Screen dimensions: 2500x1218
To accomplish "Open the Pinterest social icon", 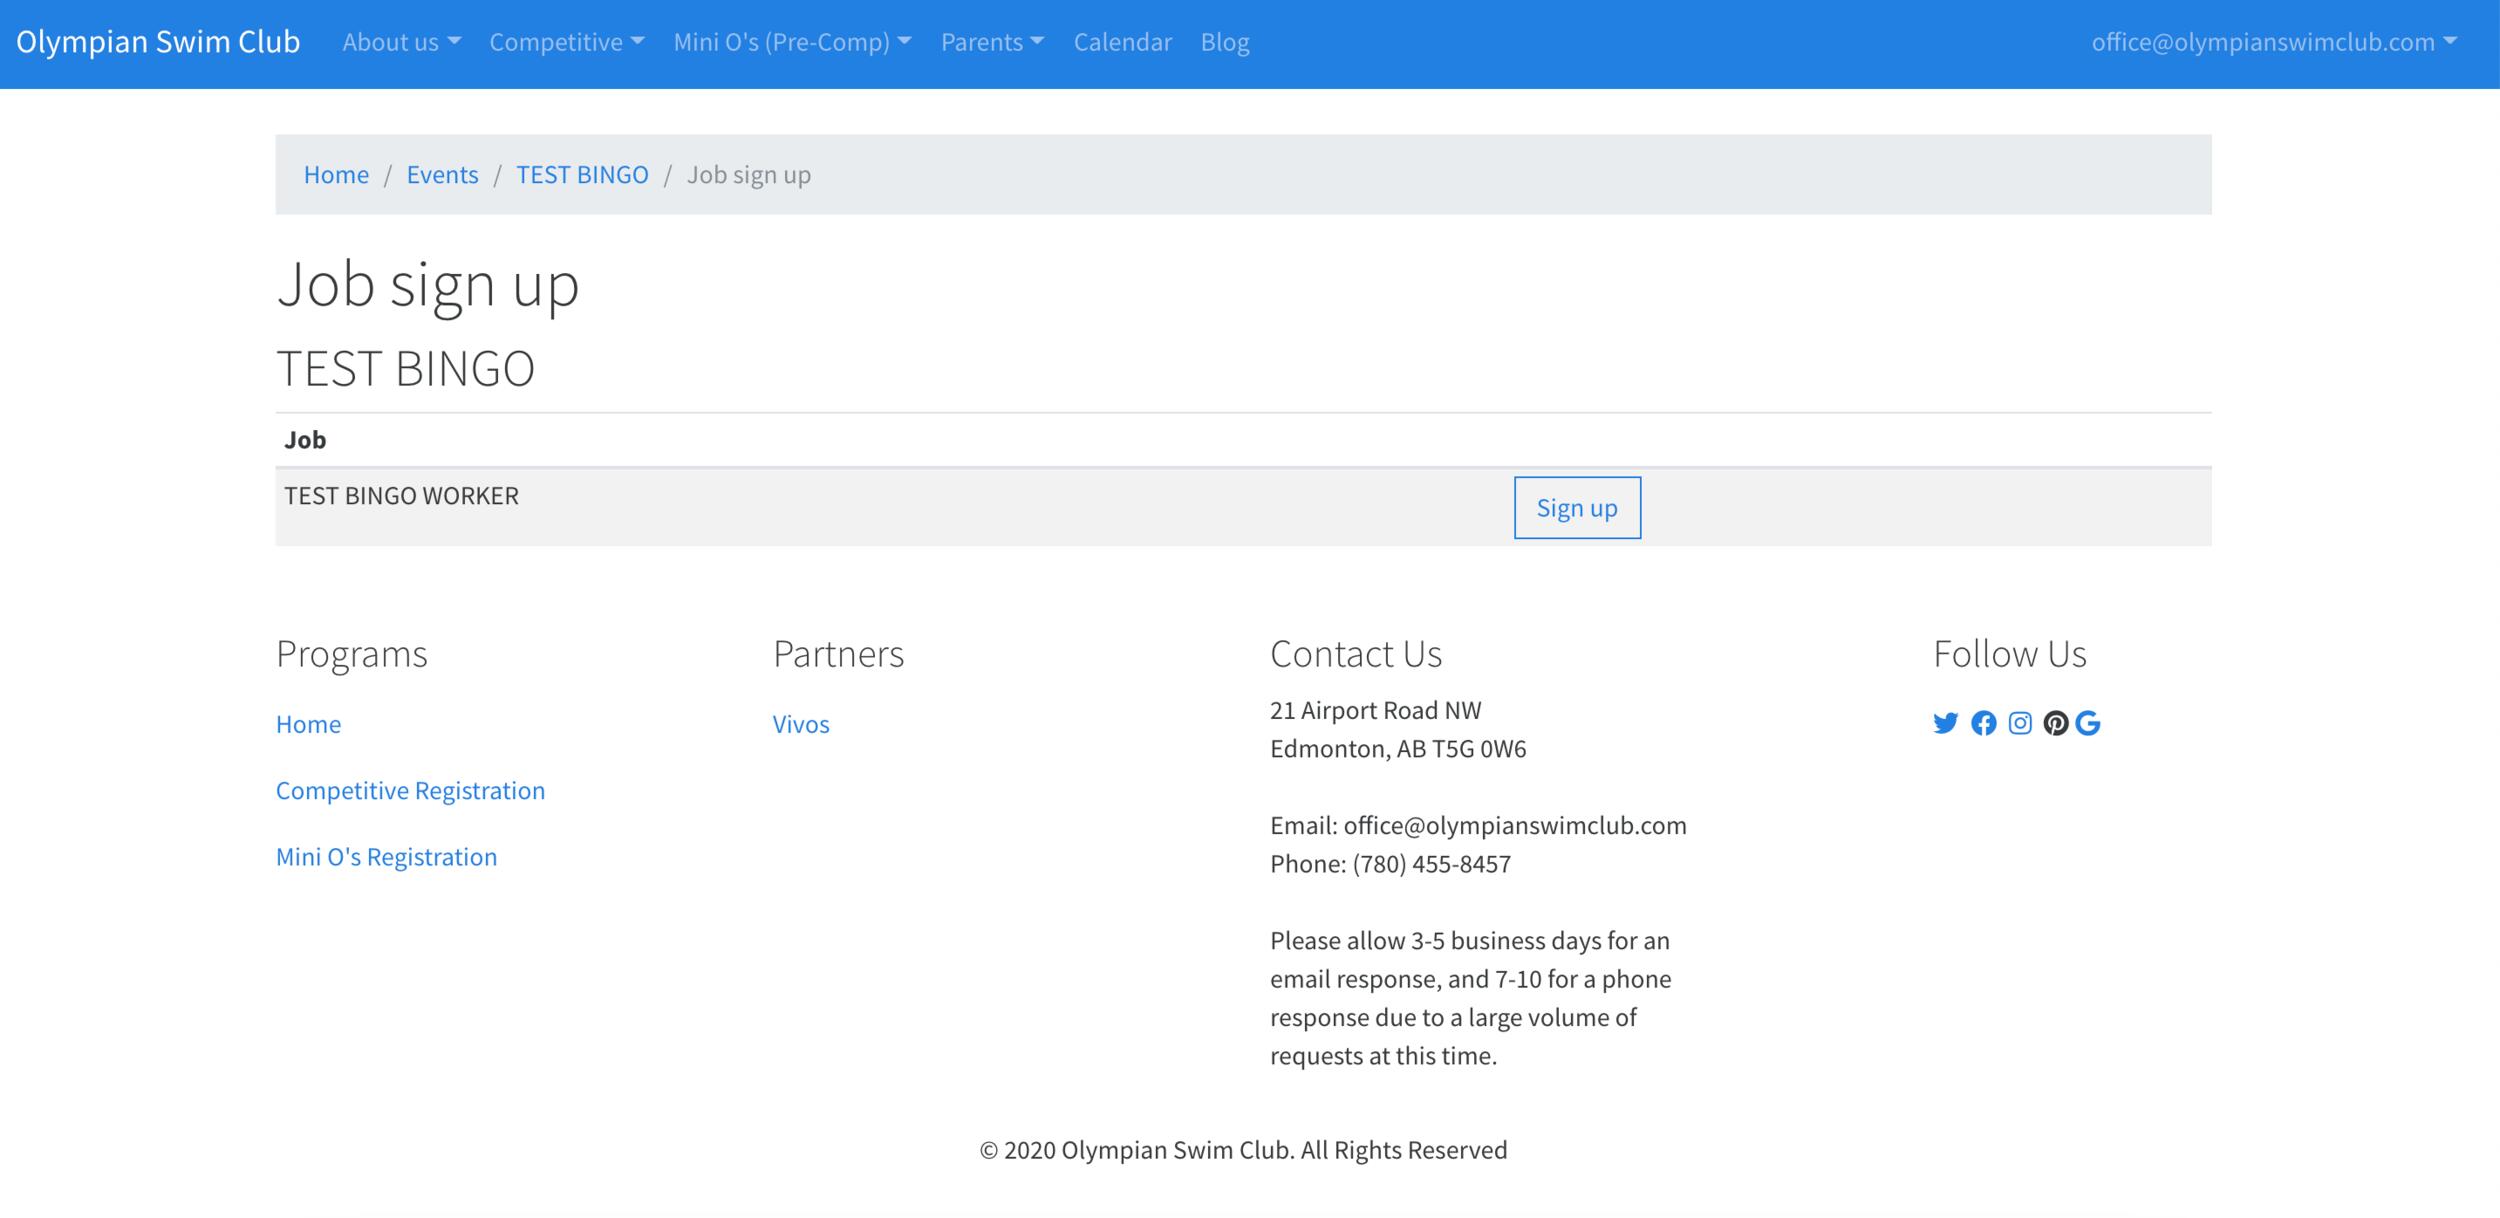I will pos(2055,723).
